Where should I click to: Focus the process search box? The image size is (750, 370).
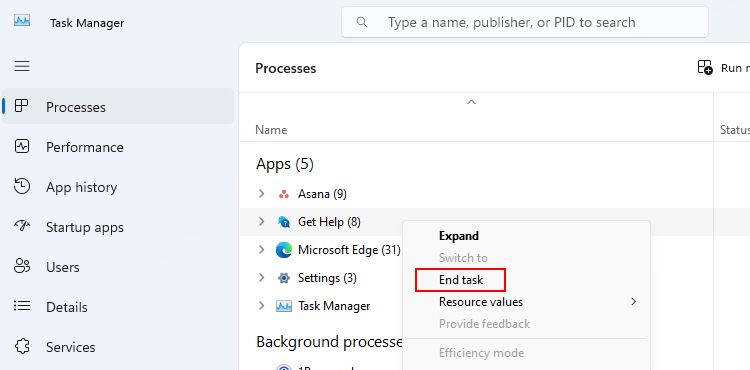(x=525, y=22)
